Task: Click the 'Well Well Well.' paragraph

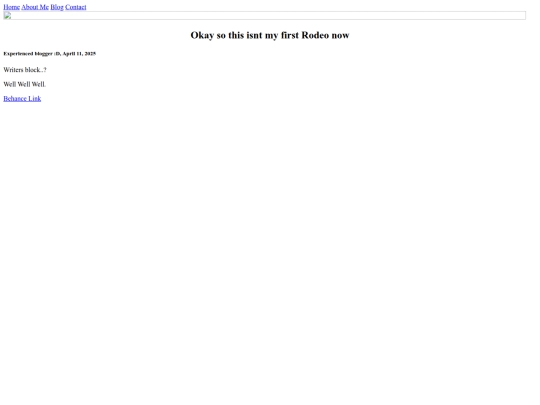Action: click(x=24, y=84)
